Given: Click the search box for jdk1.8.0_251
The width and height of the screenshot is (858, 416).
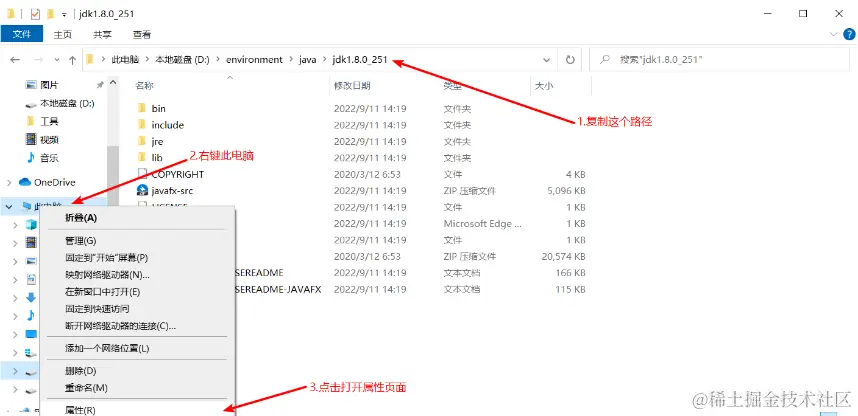Looking at the screenshot, I should [719, 60].
